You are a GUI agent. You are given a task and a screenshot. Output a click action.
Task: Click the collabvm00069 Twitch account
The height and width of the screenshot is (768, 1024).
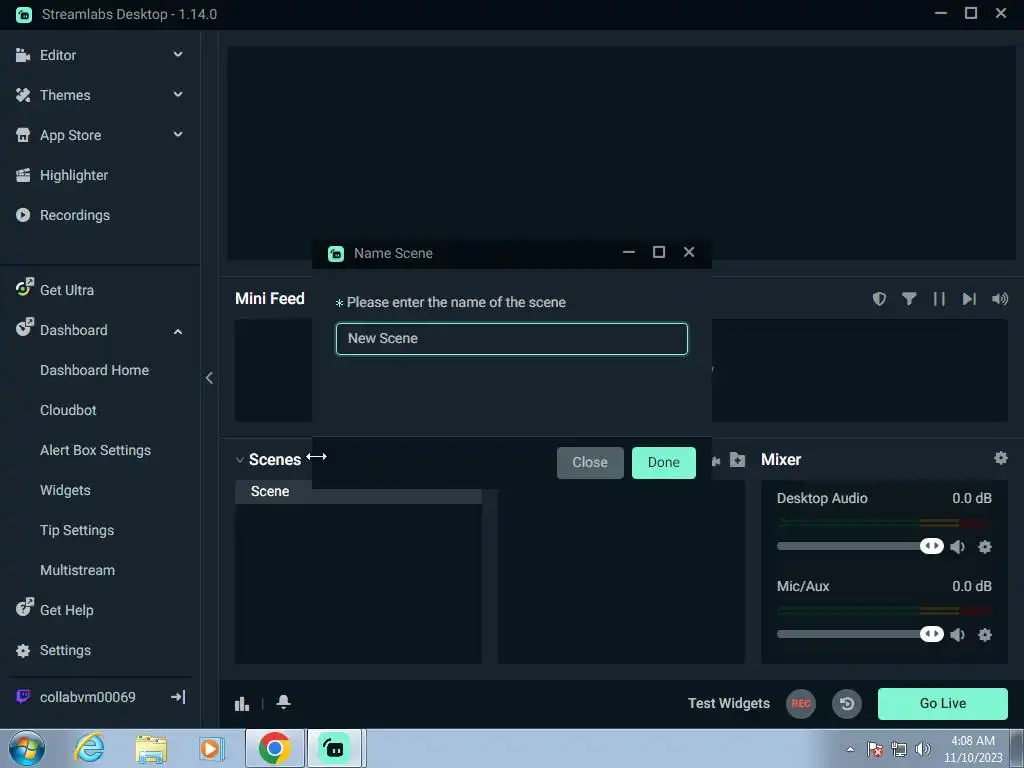click(88, 697)
